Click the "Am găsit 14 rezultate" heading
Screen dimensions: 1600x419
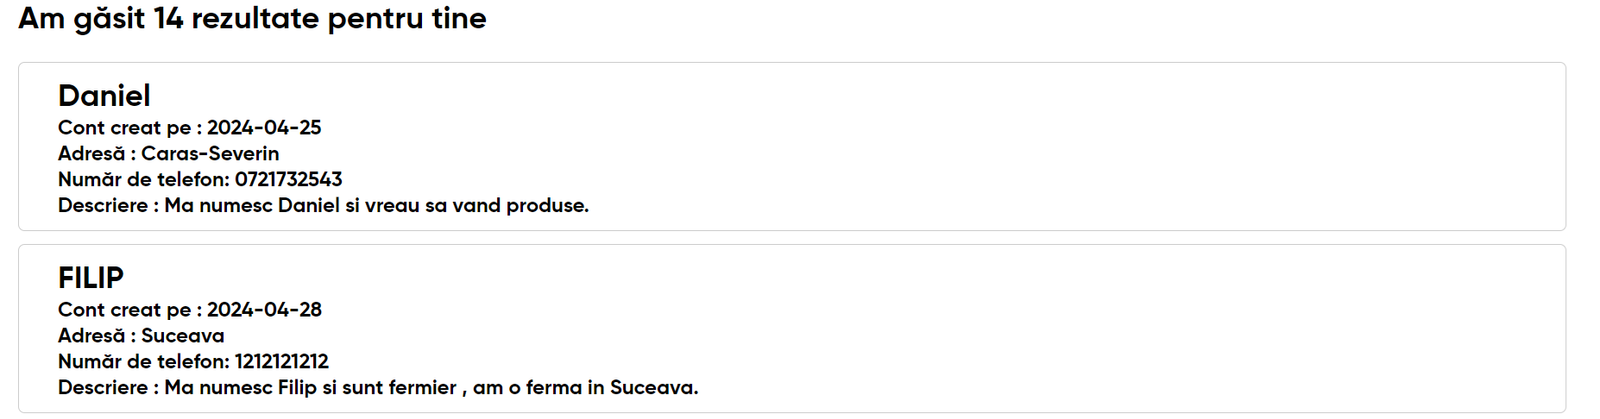(x=252, y=19)
